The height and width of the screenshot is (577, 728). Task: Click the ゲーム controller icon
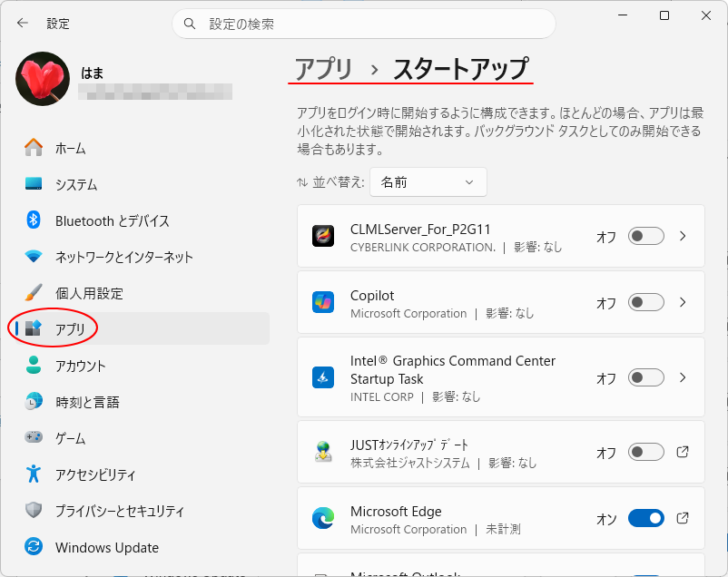[x=33, y=437]
